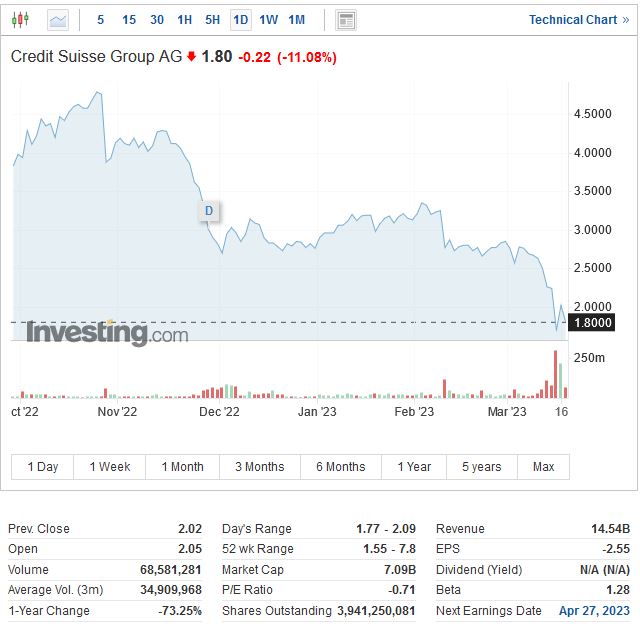Image resolution: width=640 pixels, height=642 pixels.
Task: Click the D dividend marker on chart
Action: (x=209, y=211)
